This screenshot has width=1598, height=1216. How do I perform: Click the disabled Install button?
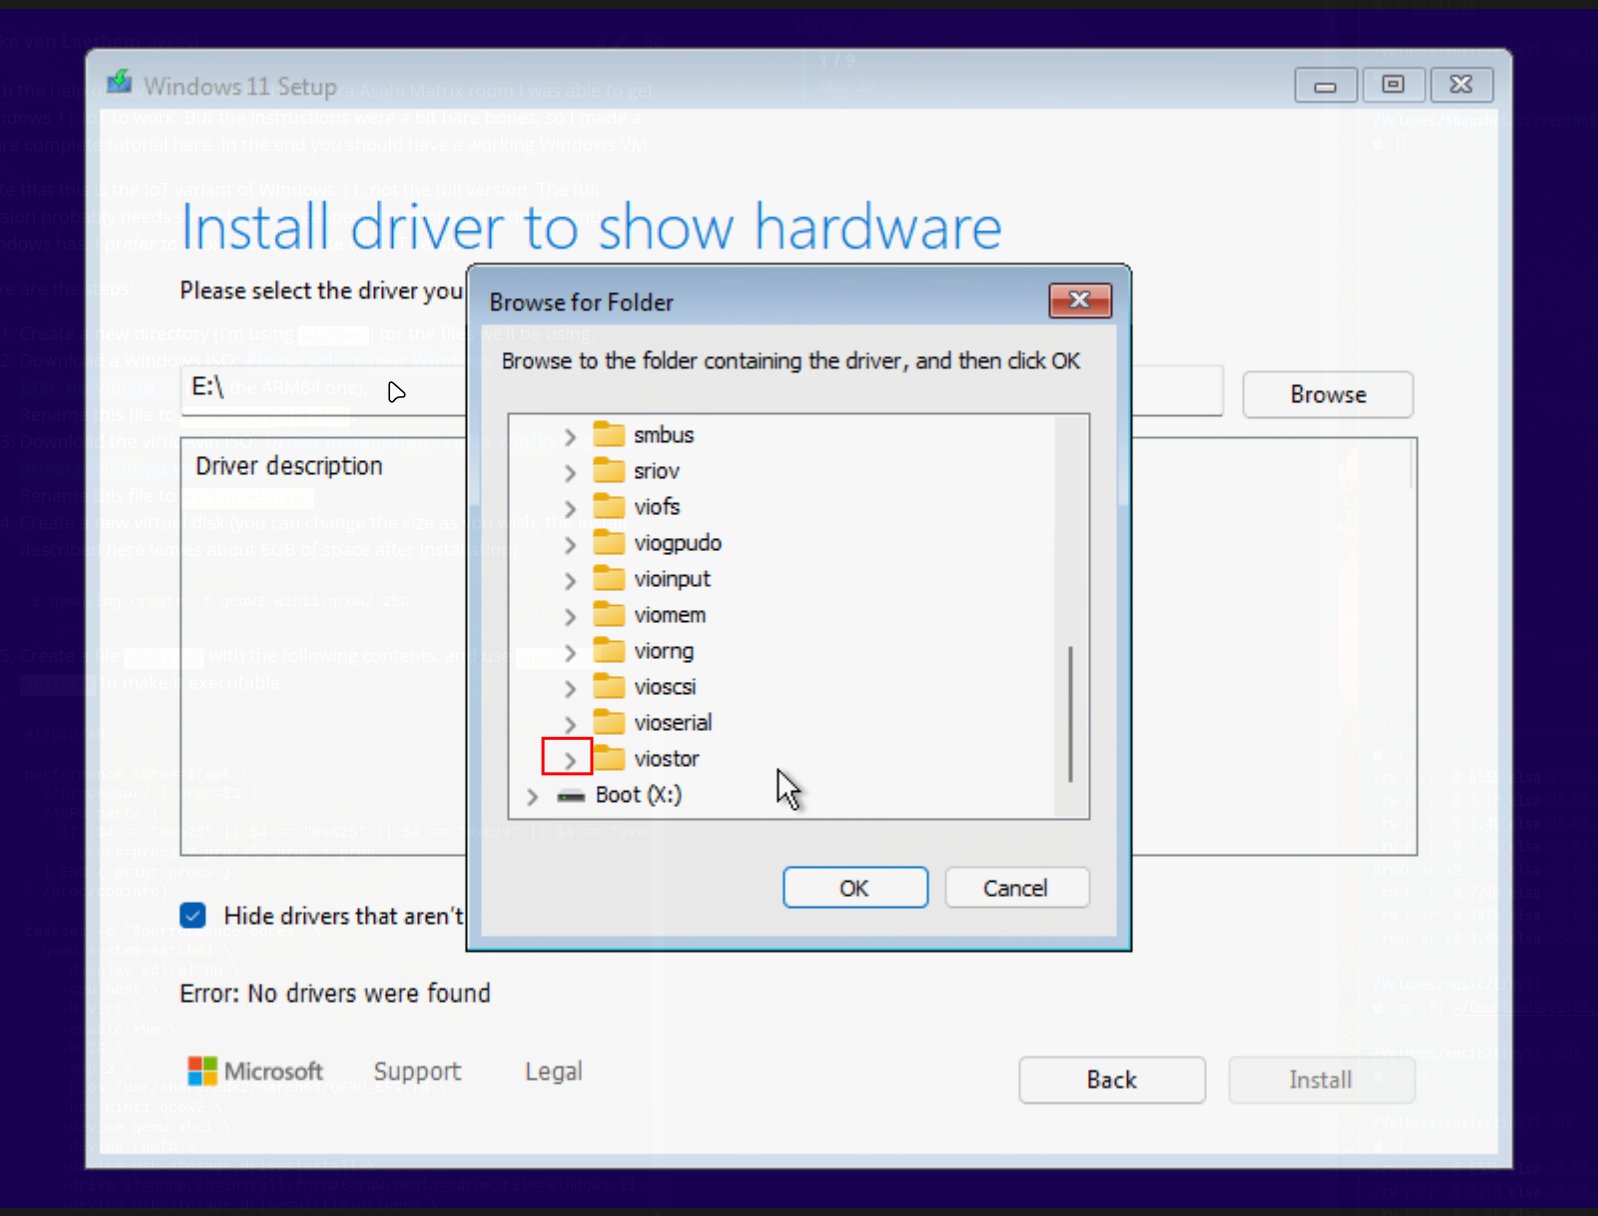[x=1321, y=1080]
